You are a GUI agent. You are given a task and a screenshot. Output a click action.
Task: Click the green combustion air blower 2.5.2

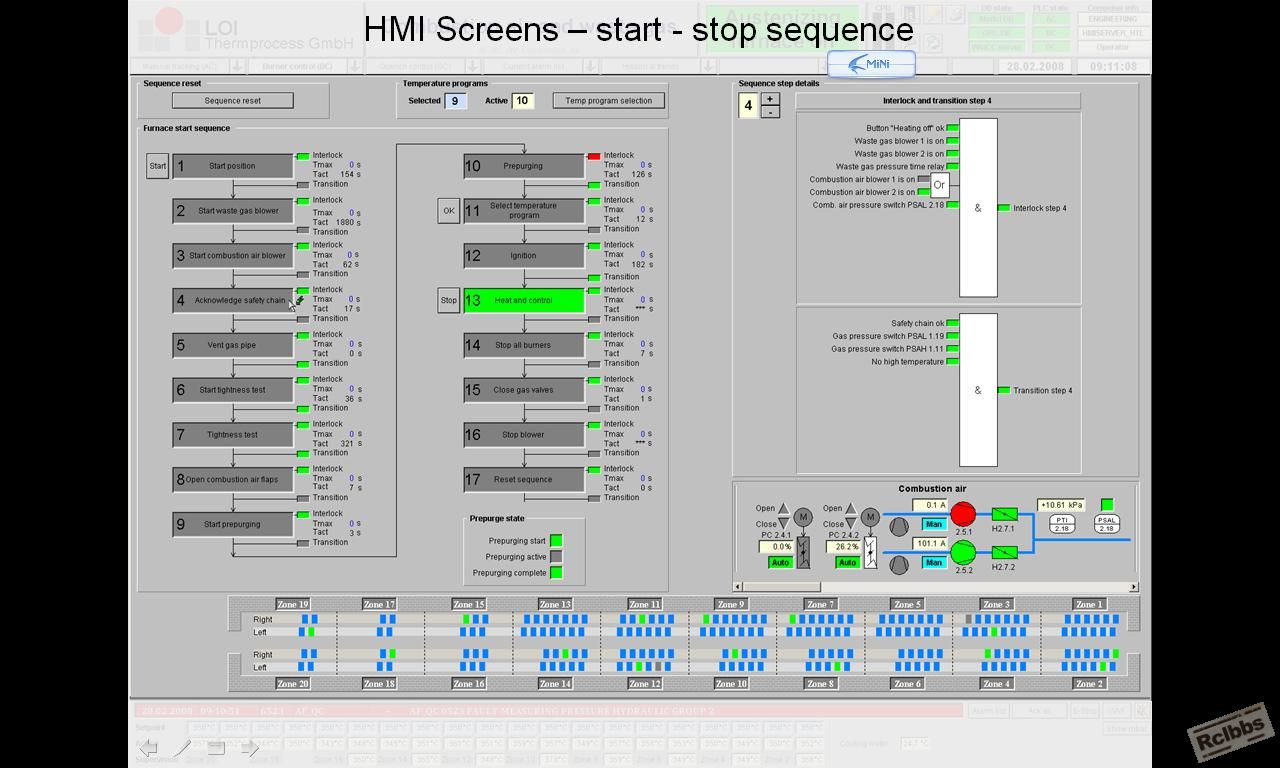click(962, 552)
